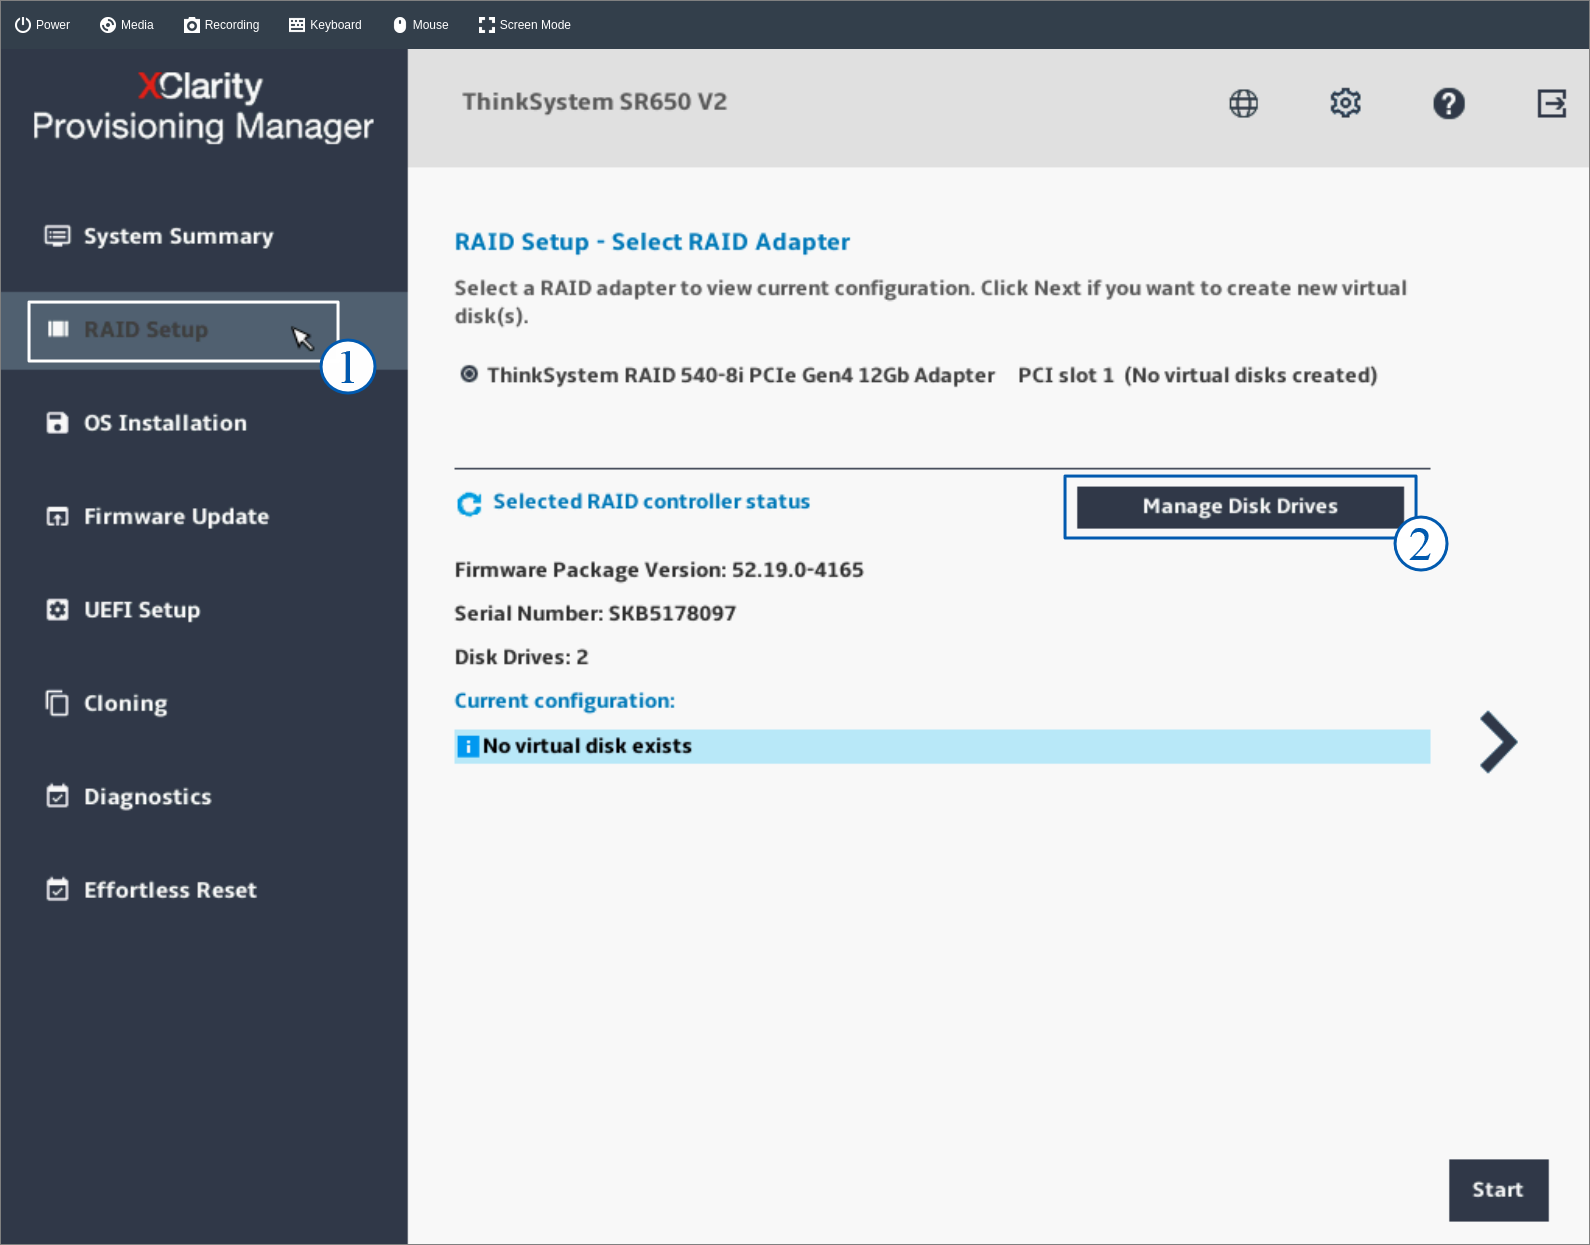Click the System Summary icon
Screen dimensions: 1590x1245
[x=57, y=236]
